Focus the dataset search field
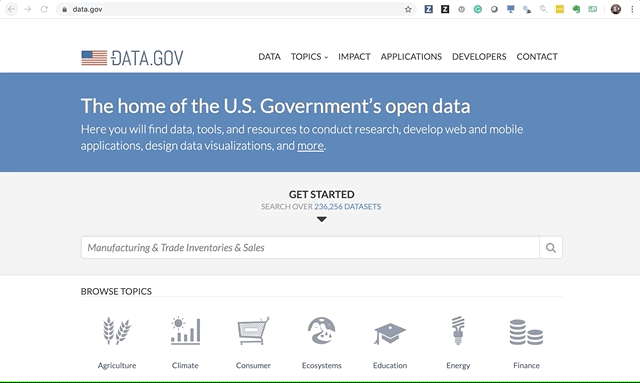This screenshot has height=383, width=640. coord(310,247)
